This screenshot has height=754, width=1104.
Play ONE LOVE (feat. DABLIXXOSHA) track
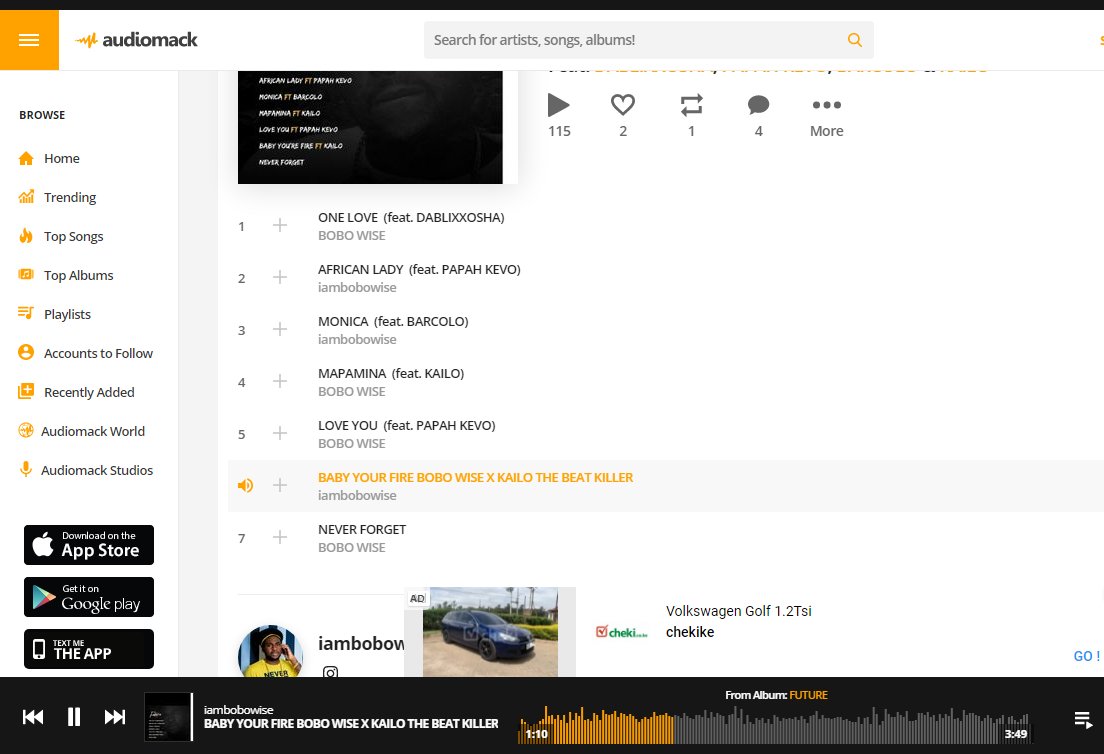point(411,218)
